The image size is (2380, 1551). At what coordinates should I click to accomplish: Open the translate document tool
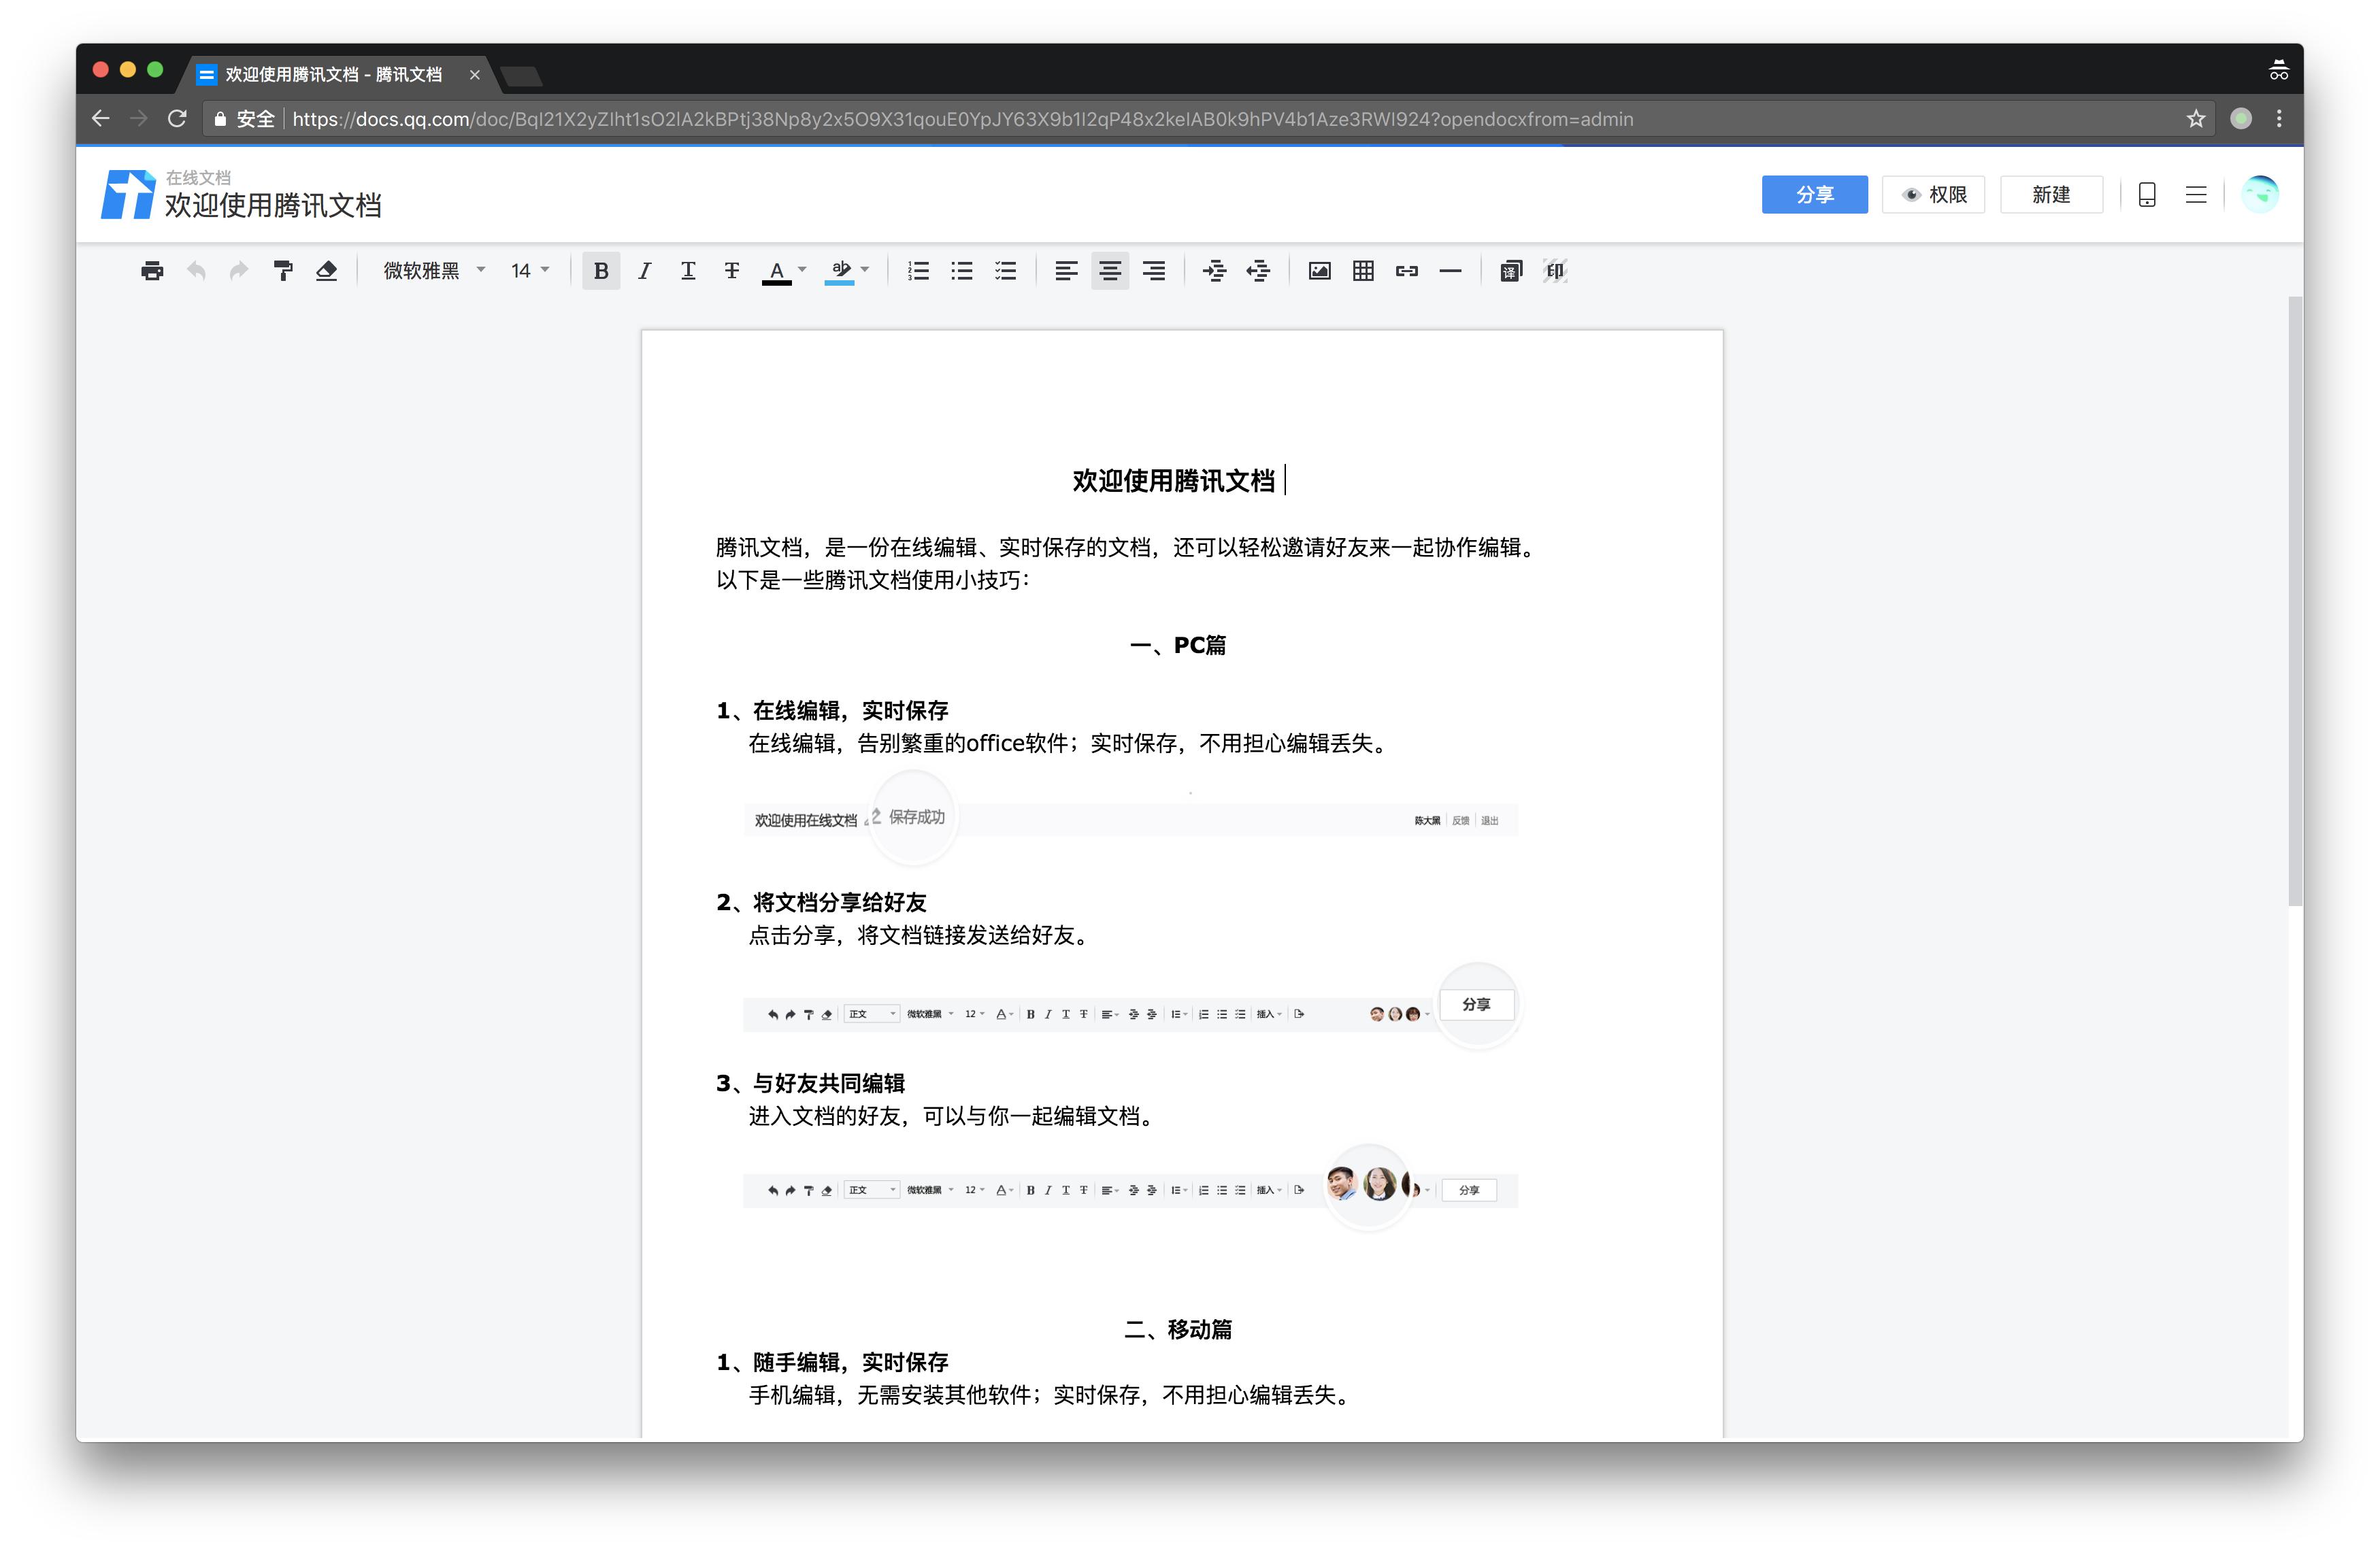[1510, 271]
